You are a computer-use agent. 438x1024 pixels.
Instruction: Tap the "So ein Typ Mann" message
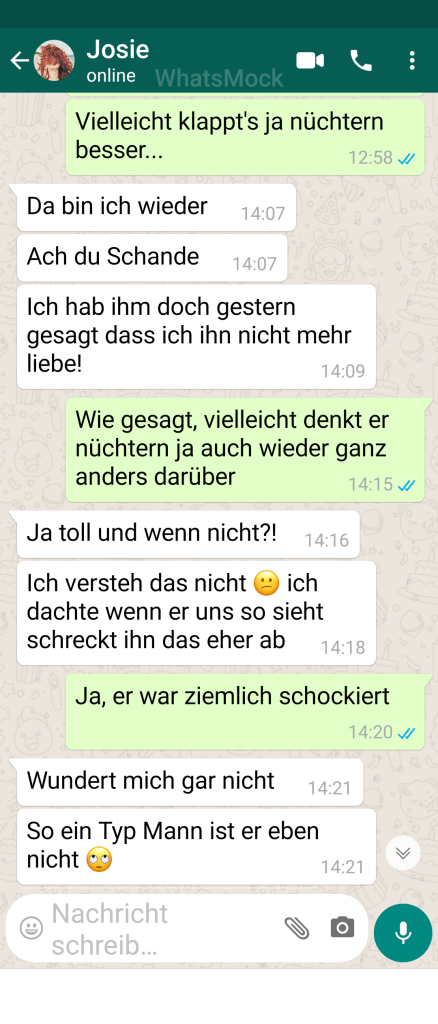pyautogui.click(x=196, y=846)
